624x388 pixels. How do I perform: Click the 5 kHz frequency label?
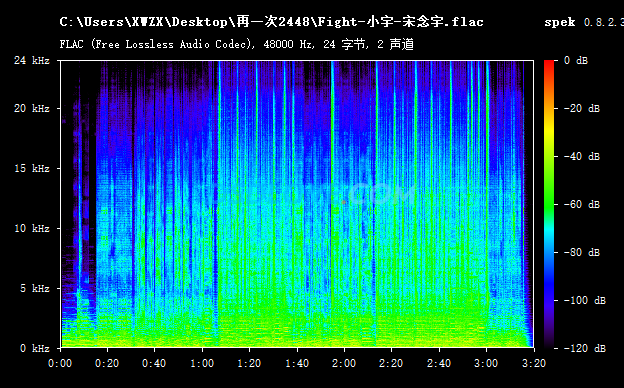(35, 288)
